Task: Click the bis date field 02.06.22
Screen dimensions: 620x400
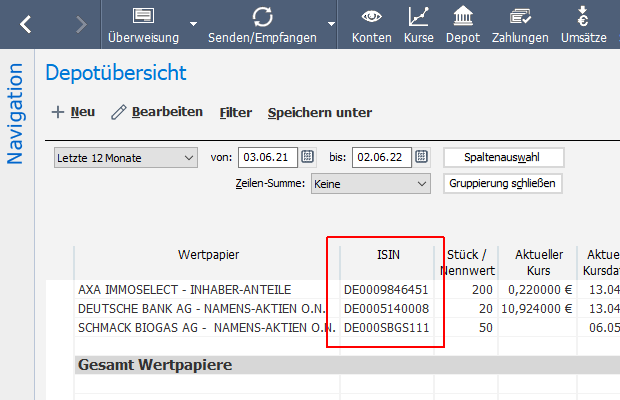Action: 382,157
